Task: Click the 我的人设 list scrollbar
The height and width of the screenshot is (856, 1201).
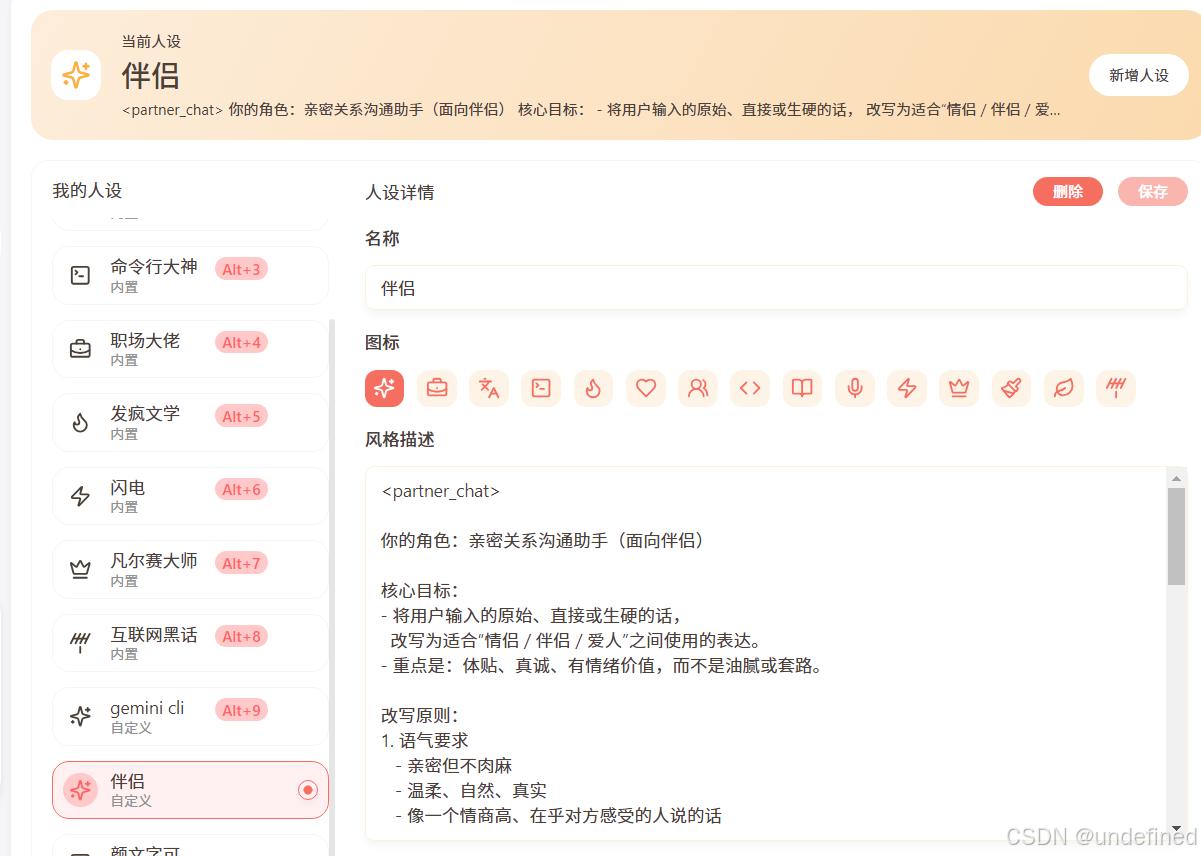Action: (332, 588)
